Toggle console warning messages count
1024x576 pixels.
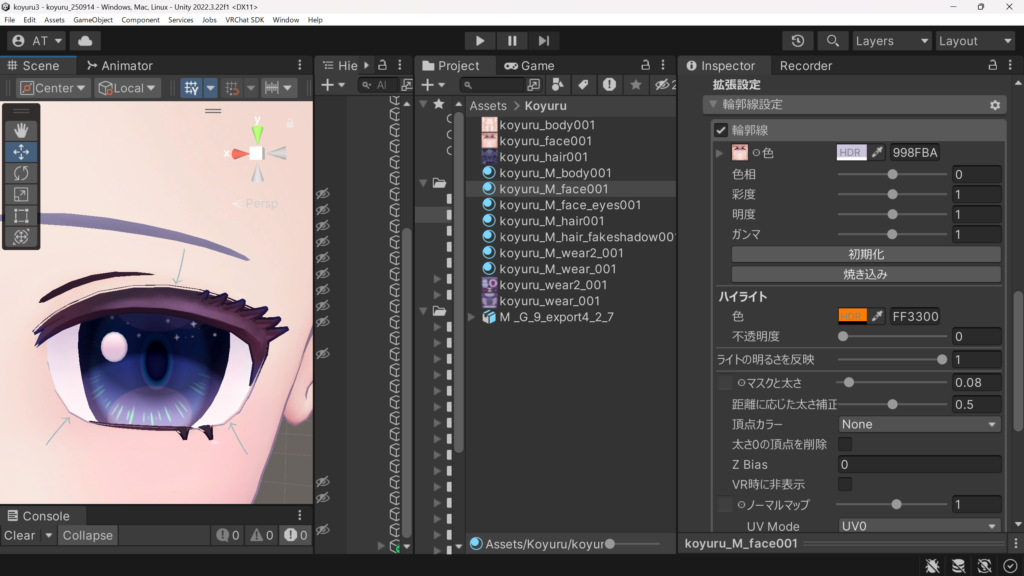pyautogui.click(x=262, y=536)
